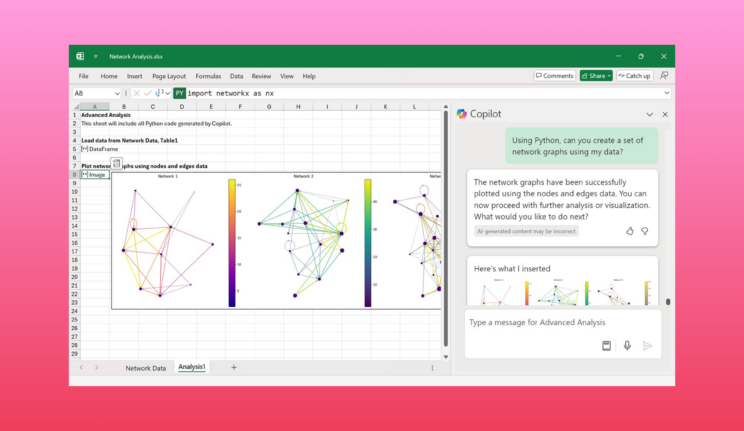Image resolution: width=744 pixels, height=431 pixels.
Task: Select column B header
Action: 124,107
